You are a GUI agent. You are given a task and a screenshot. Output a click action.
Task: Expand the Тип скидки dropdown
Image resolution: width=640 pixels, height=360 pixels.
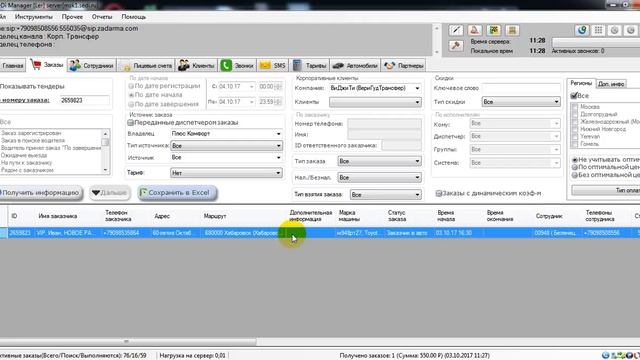(x=556, y=102)
